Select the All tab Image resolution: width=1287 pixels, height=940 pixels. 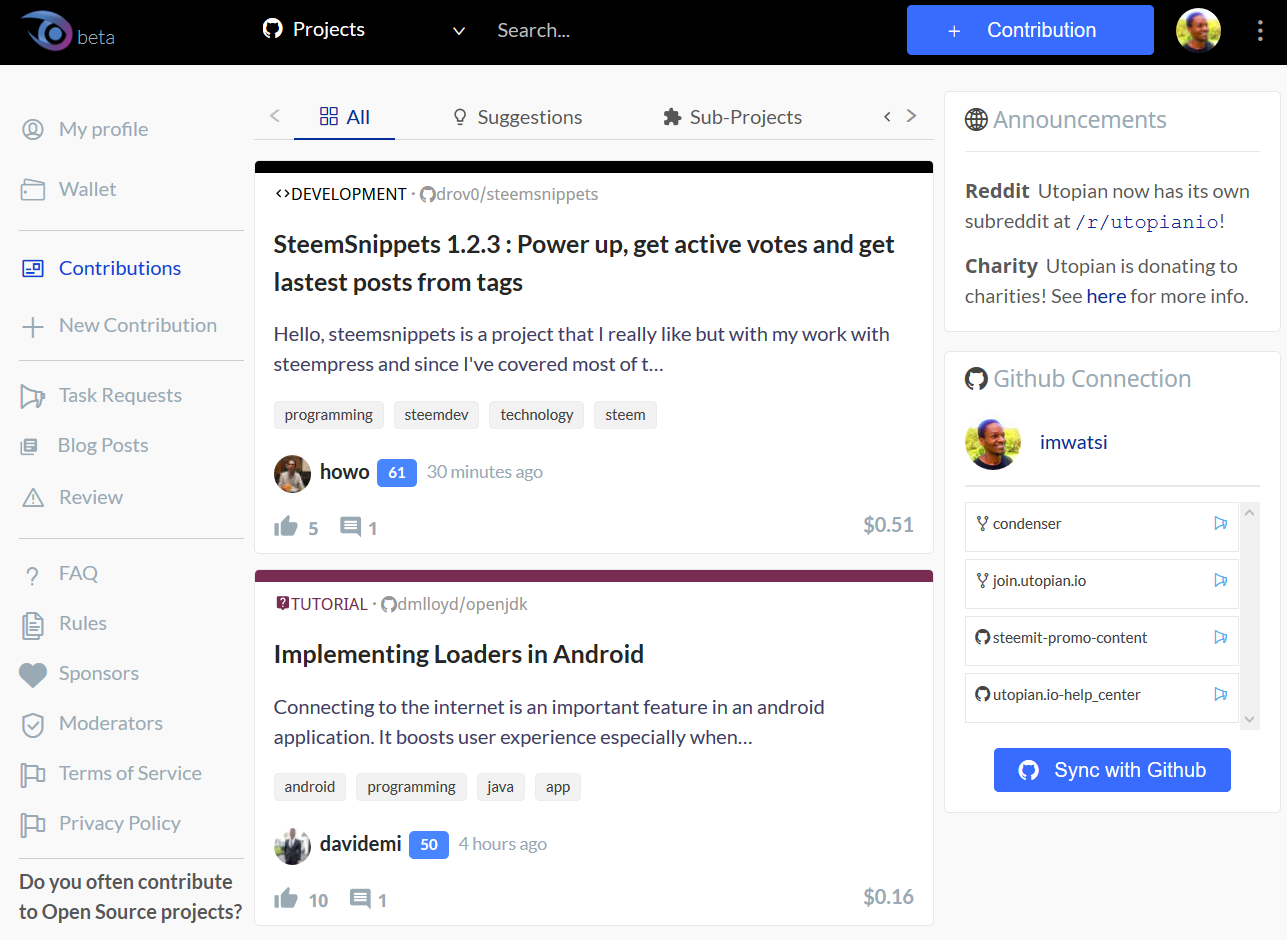click(344, 117)
